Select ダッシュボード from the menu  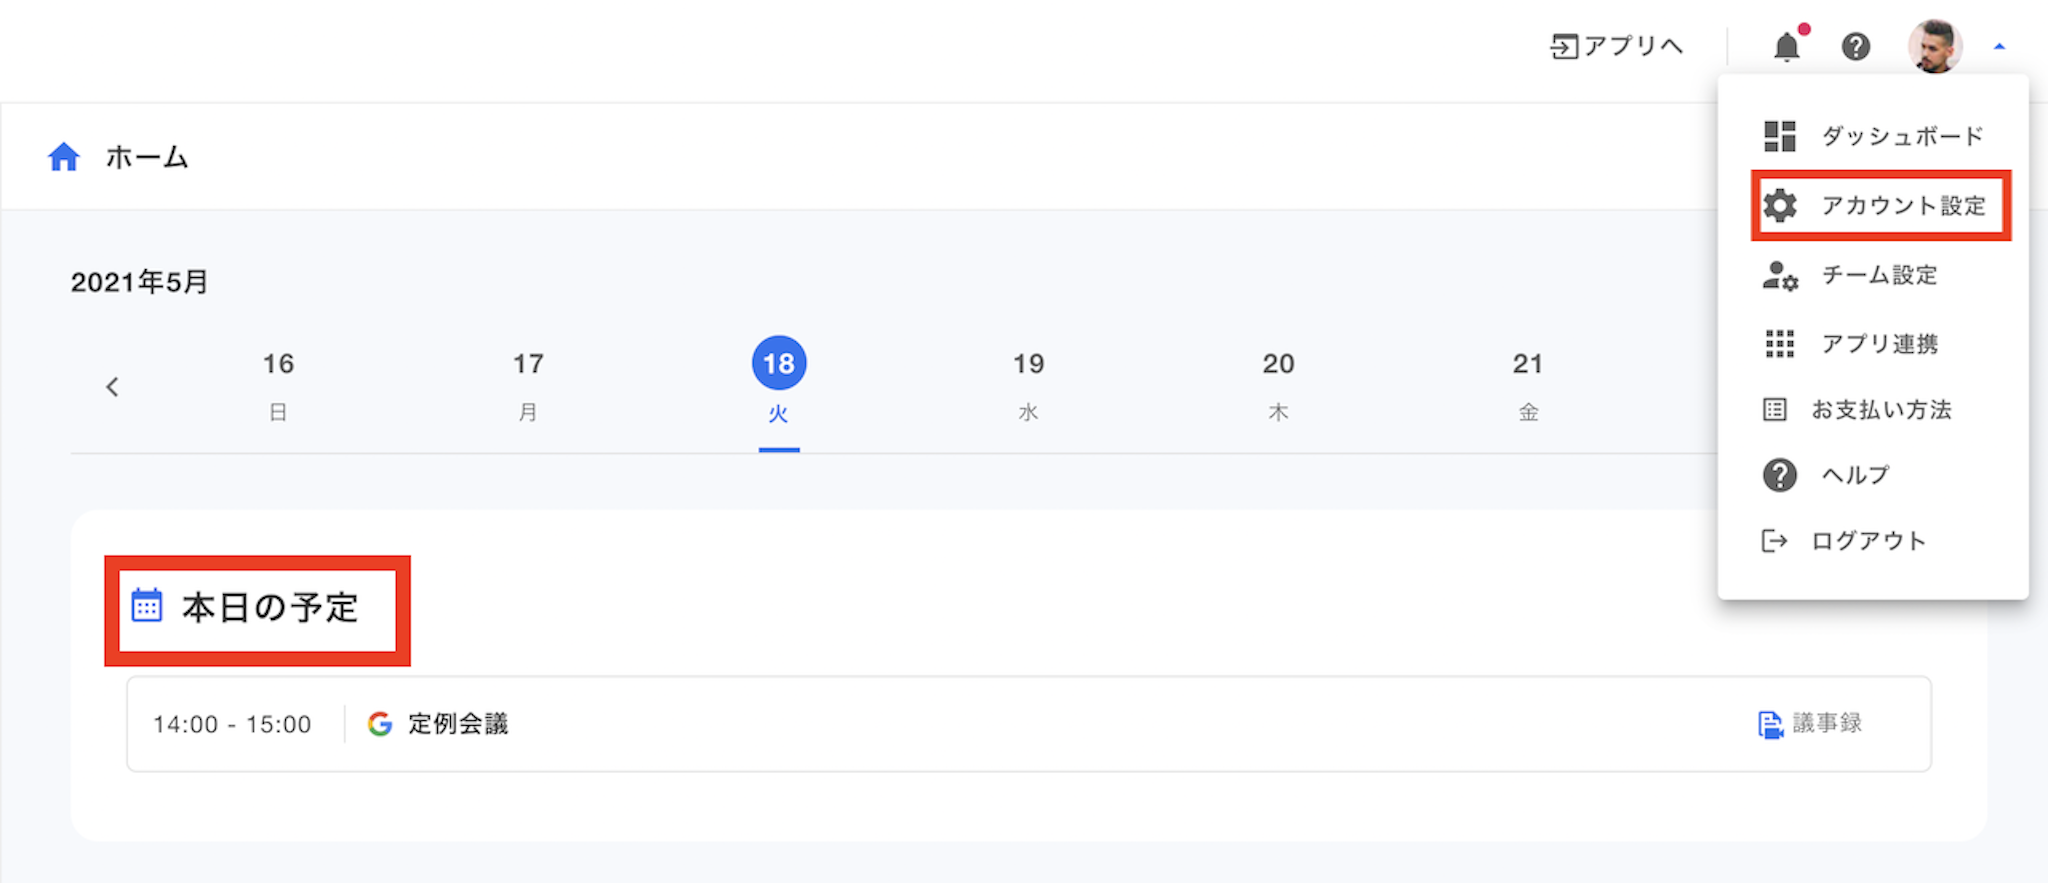[1900, 136]
